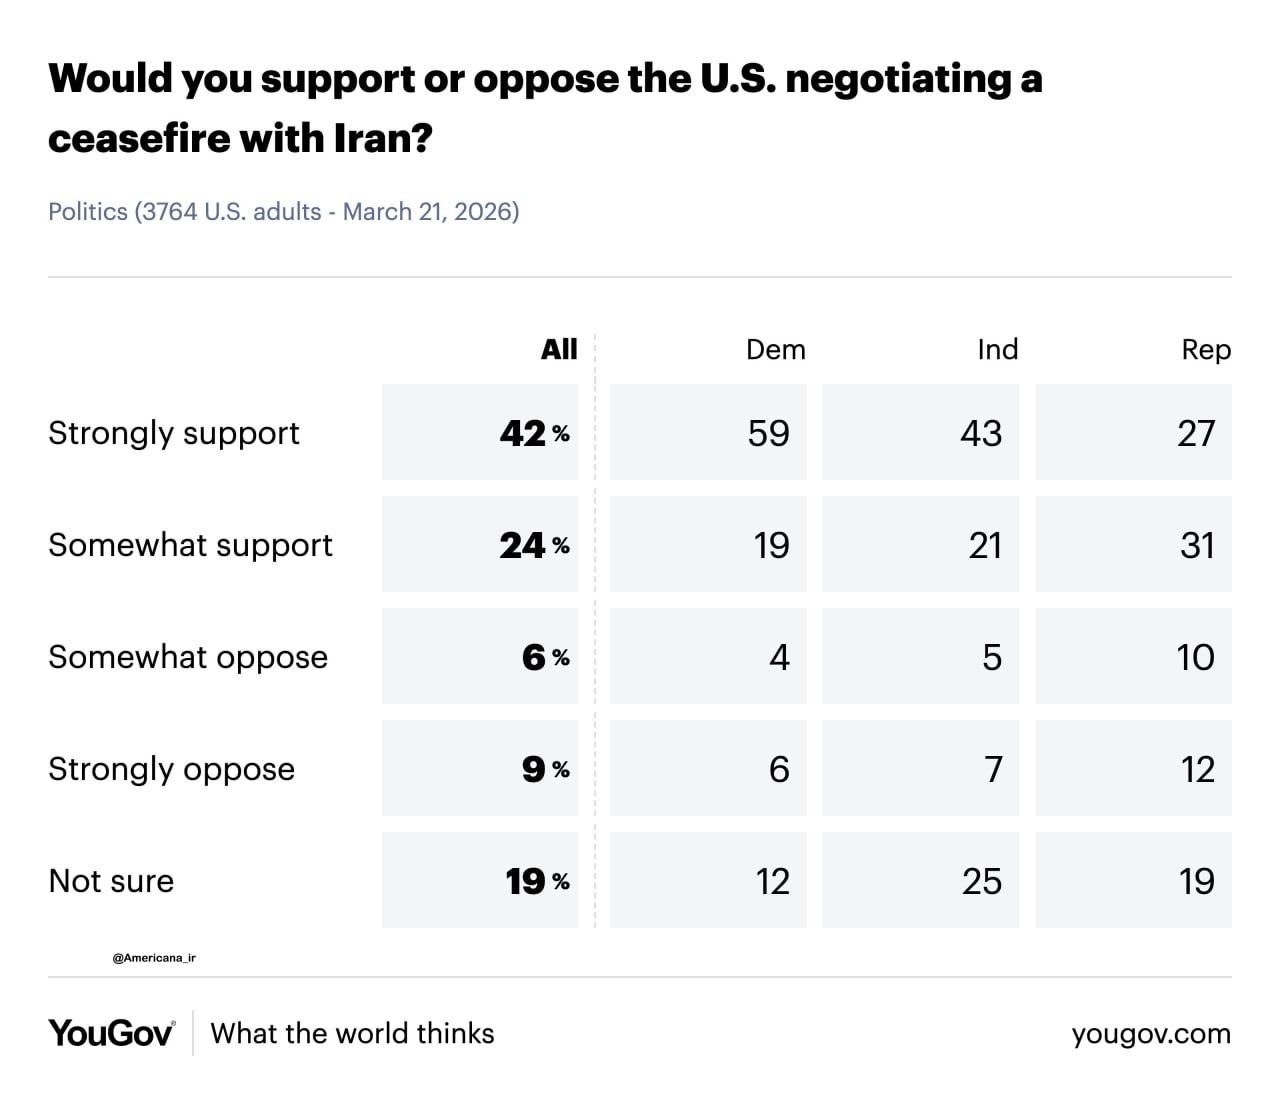1280x1104 pixels.
Task: Click the What the world thinks tagline
Action: pyautogui.click(x=353, y=1033)
